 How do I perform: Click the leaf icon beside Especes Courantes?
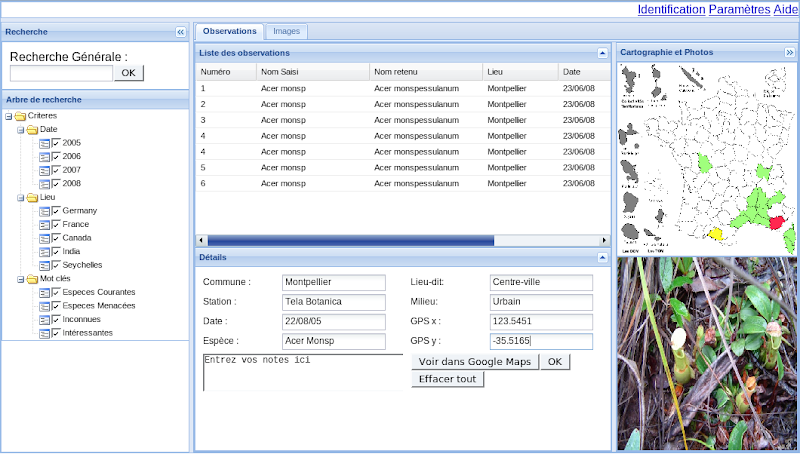click(x=45, y=293)
